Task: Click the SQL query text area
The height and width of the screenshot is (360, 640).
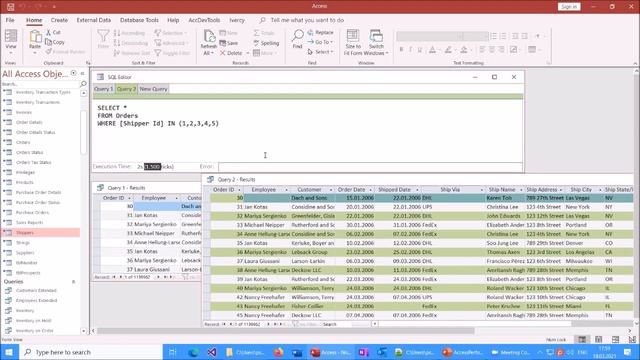Action: coord(307,130)
